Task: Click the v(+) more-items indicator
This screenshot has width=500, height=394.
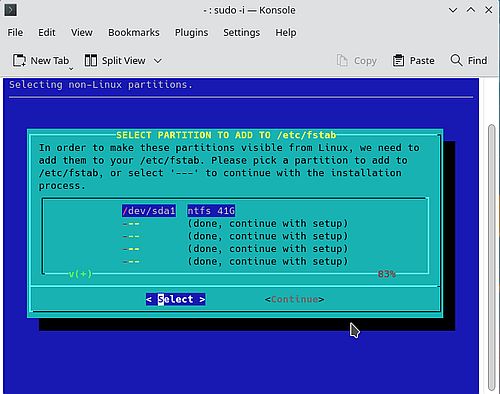Action: pyautogui.click(x=80, y=274)
